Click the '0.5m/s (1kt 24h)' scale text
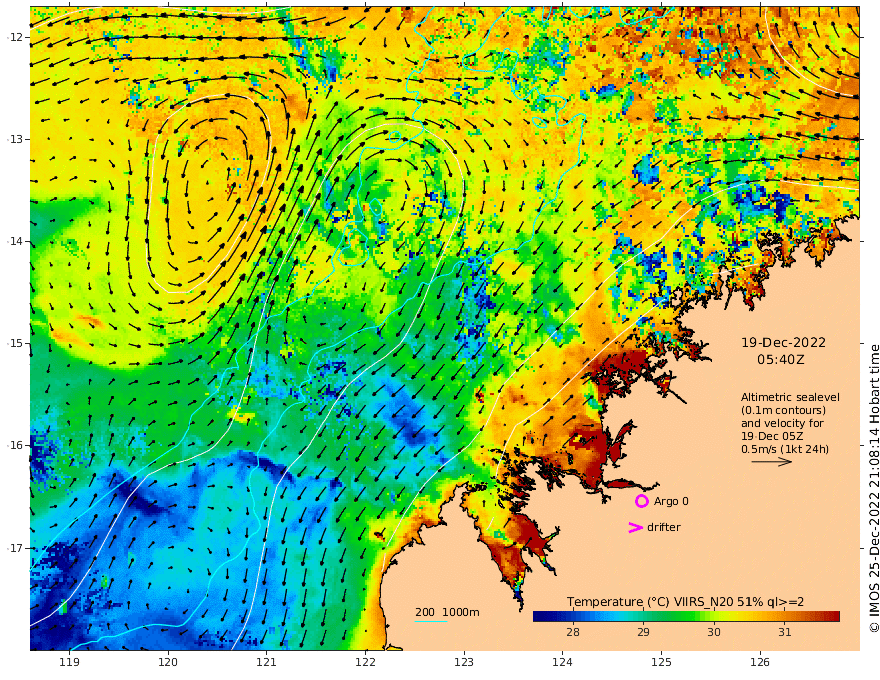Image resolution: width=880 pixels, height=680 pixels. point(785,449)
